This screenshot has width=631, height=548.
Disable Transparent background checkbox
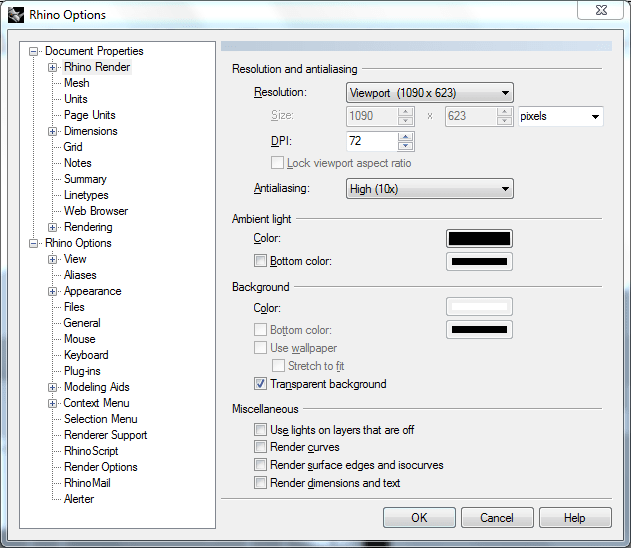pyautogui.click(x=261, y=384)
